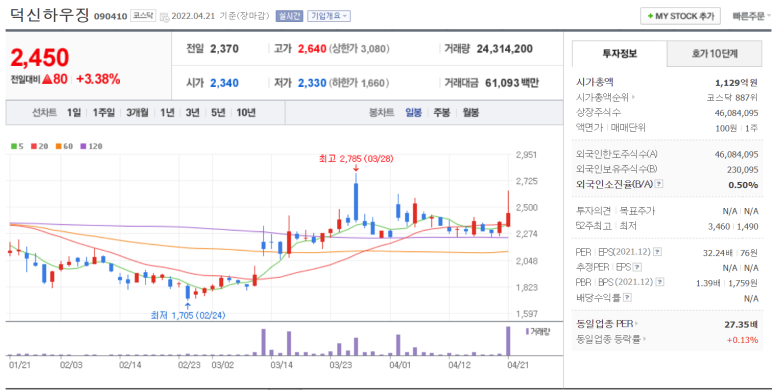Click the 최저 1,705 (02/24) chart marker

(x=188, y=315)
